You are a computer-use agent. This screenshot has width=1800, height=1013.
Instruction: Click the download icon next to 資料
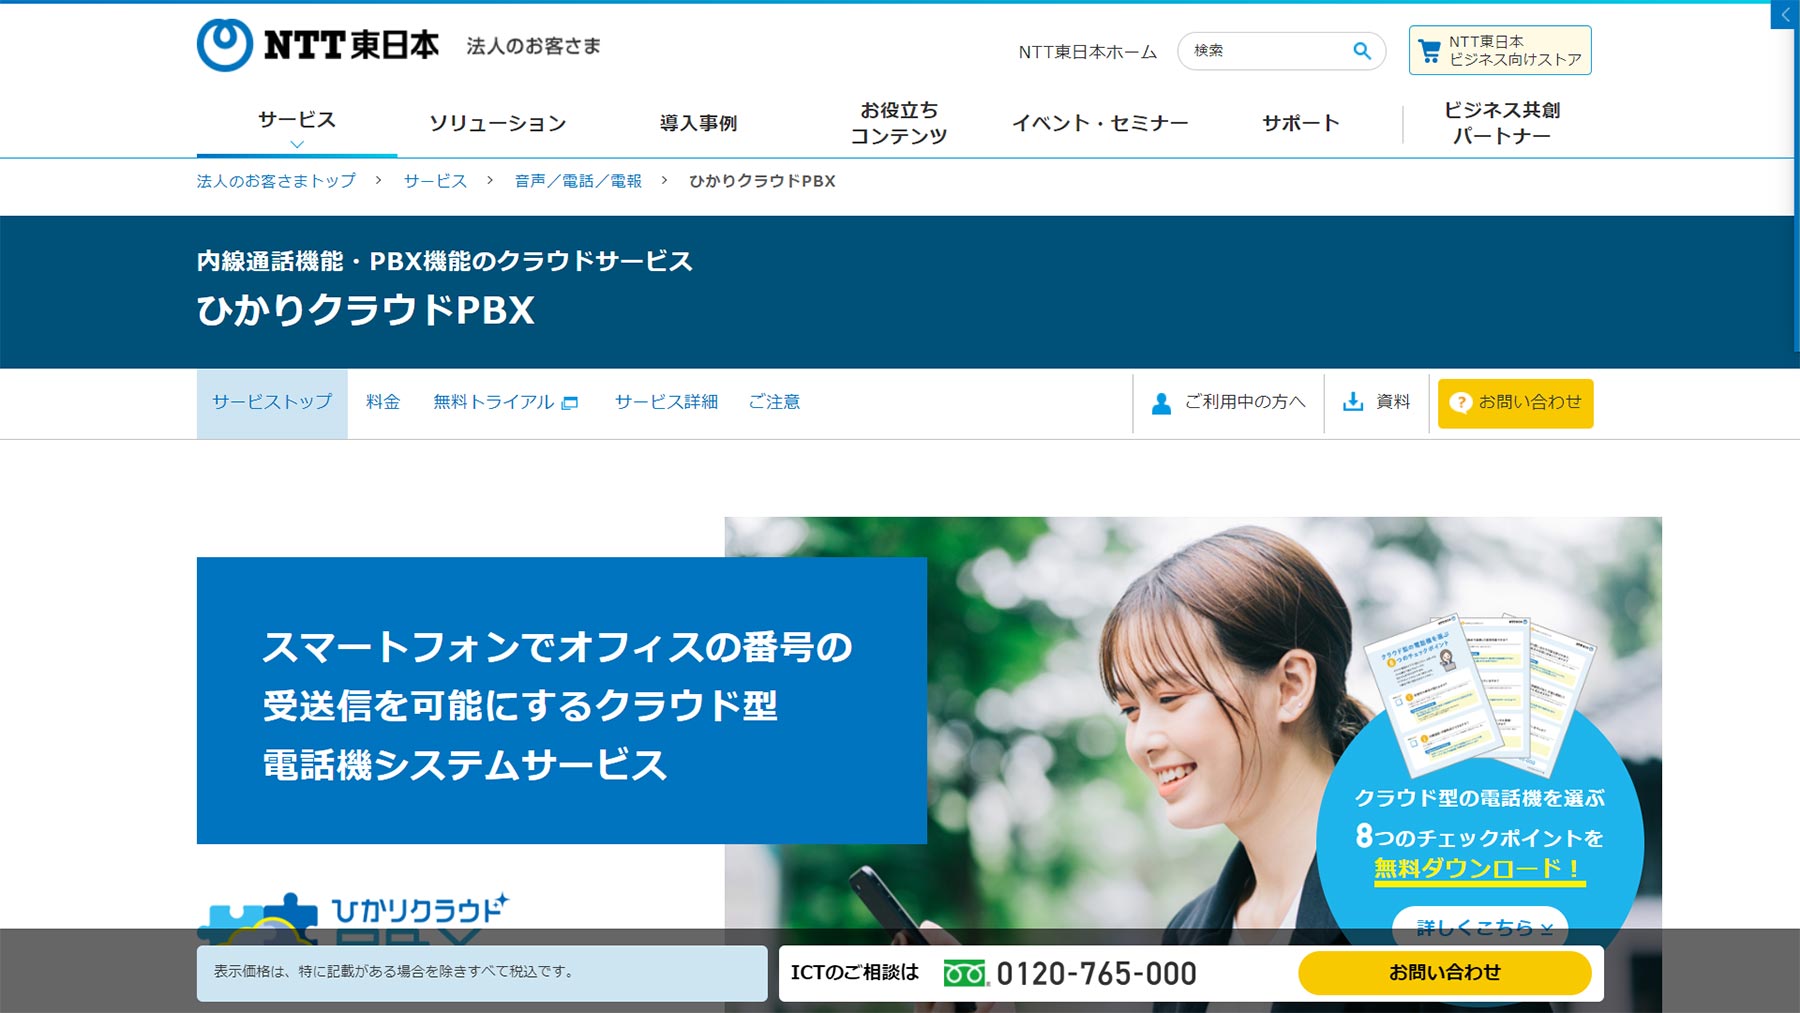[x=1352, y=402]
